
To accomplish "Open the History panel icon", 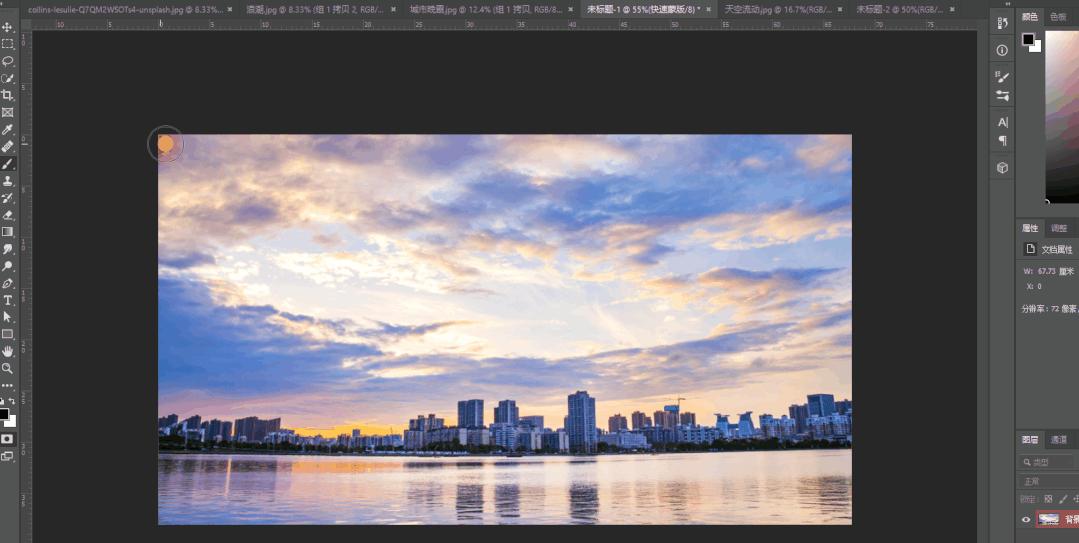I will coord(1002,21).
